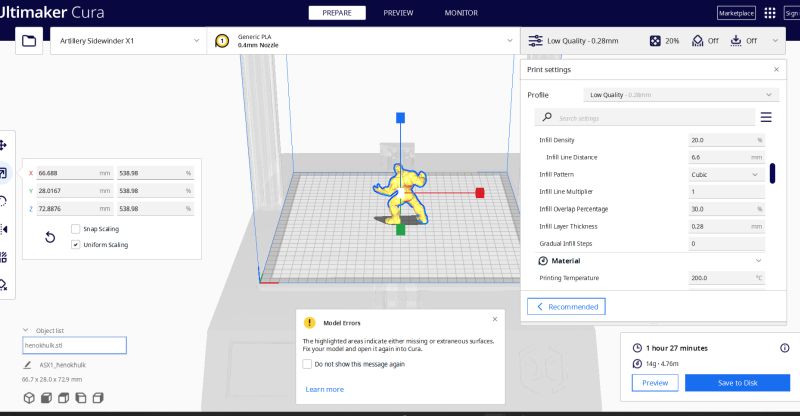Screen dimensions: 800x416
Task: Click the Infill Density 20.0 field
Action: pyautogui.click(x=727, y=140)
